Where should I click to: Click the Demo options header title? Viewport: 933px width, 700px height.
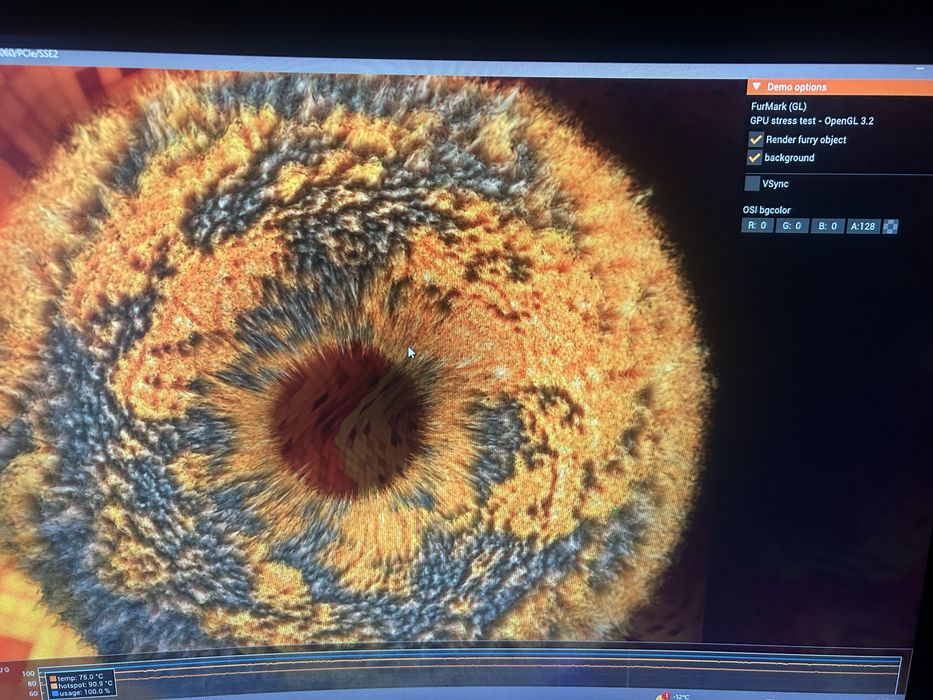pyautogui.click(x=796, y=87)
